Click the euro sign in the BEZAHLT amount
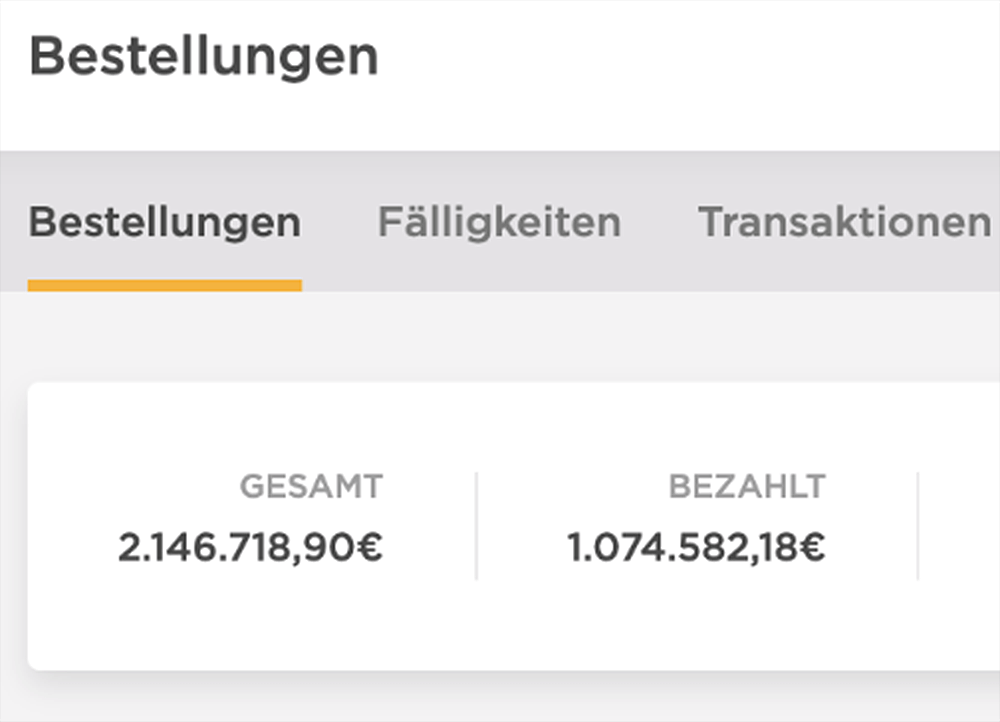 812,547
